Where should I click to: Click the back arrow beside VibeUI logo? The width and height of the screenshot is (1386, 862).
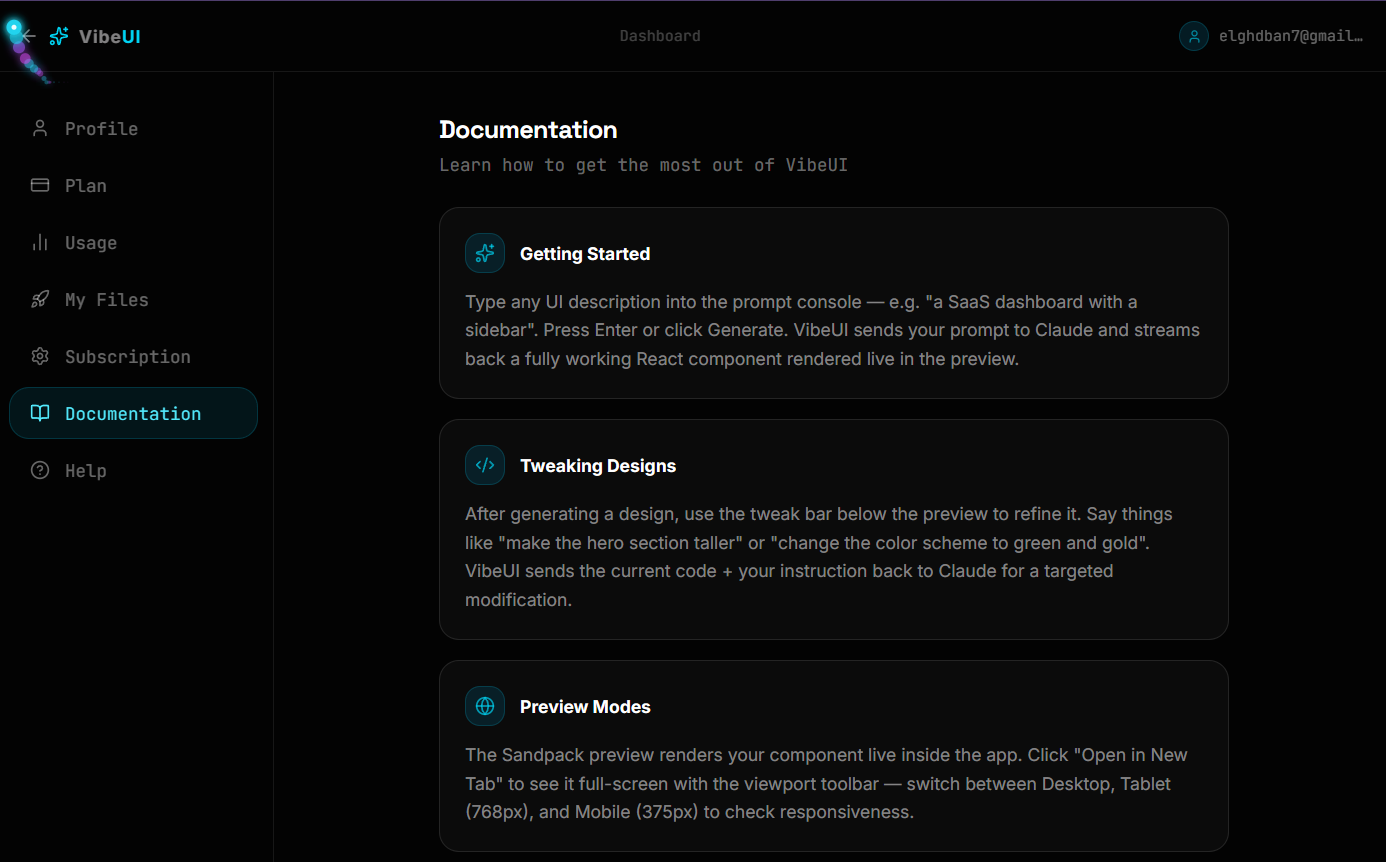[x=27, y=36]
